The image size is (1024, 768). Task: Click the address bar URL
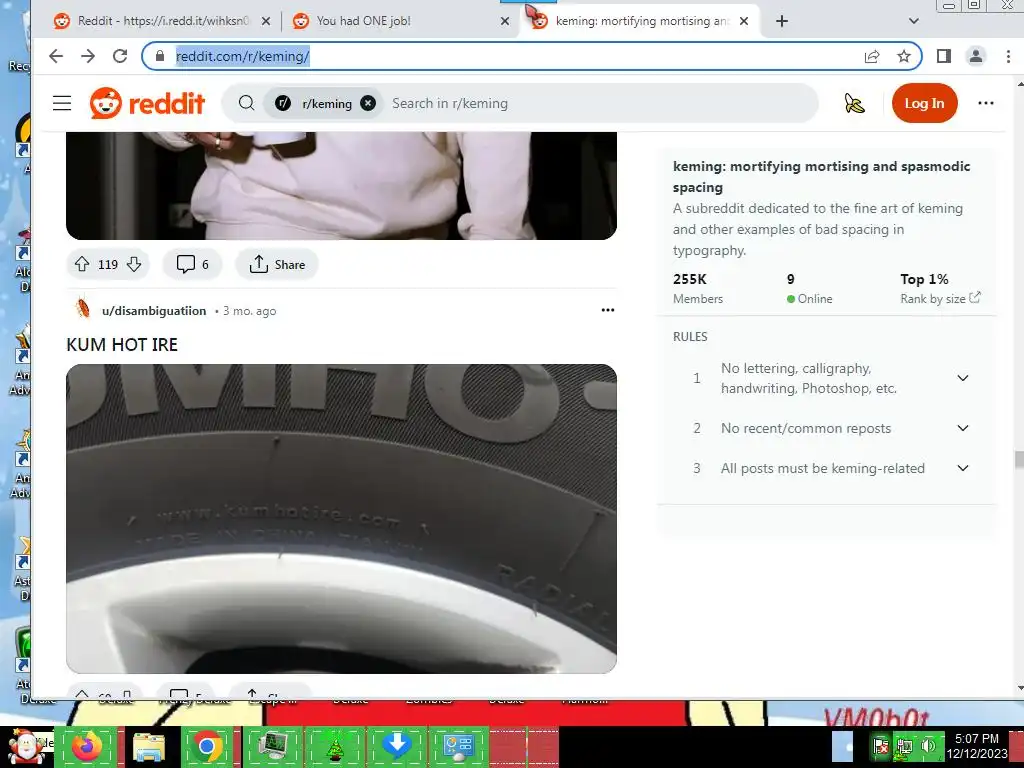(243, 56)
